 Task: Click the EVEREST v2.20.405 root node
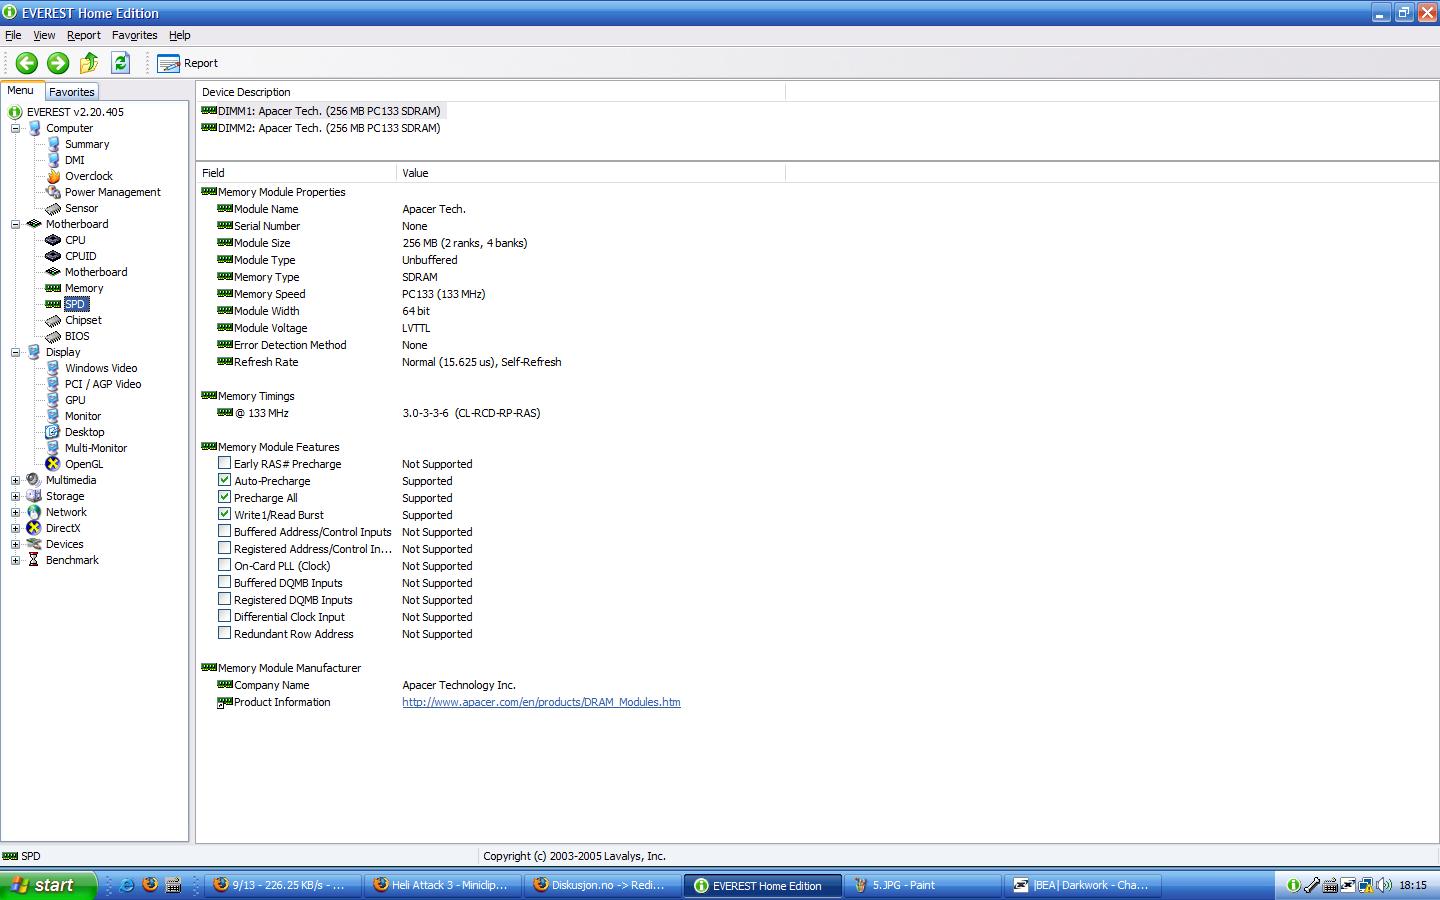(75, 112)
